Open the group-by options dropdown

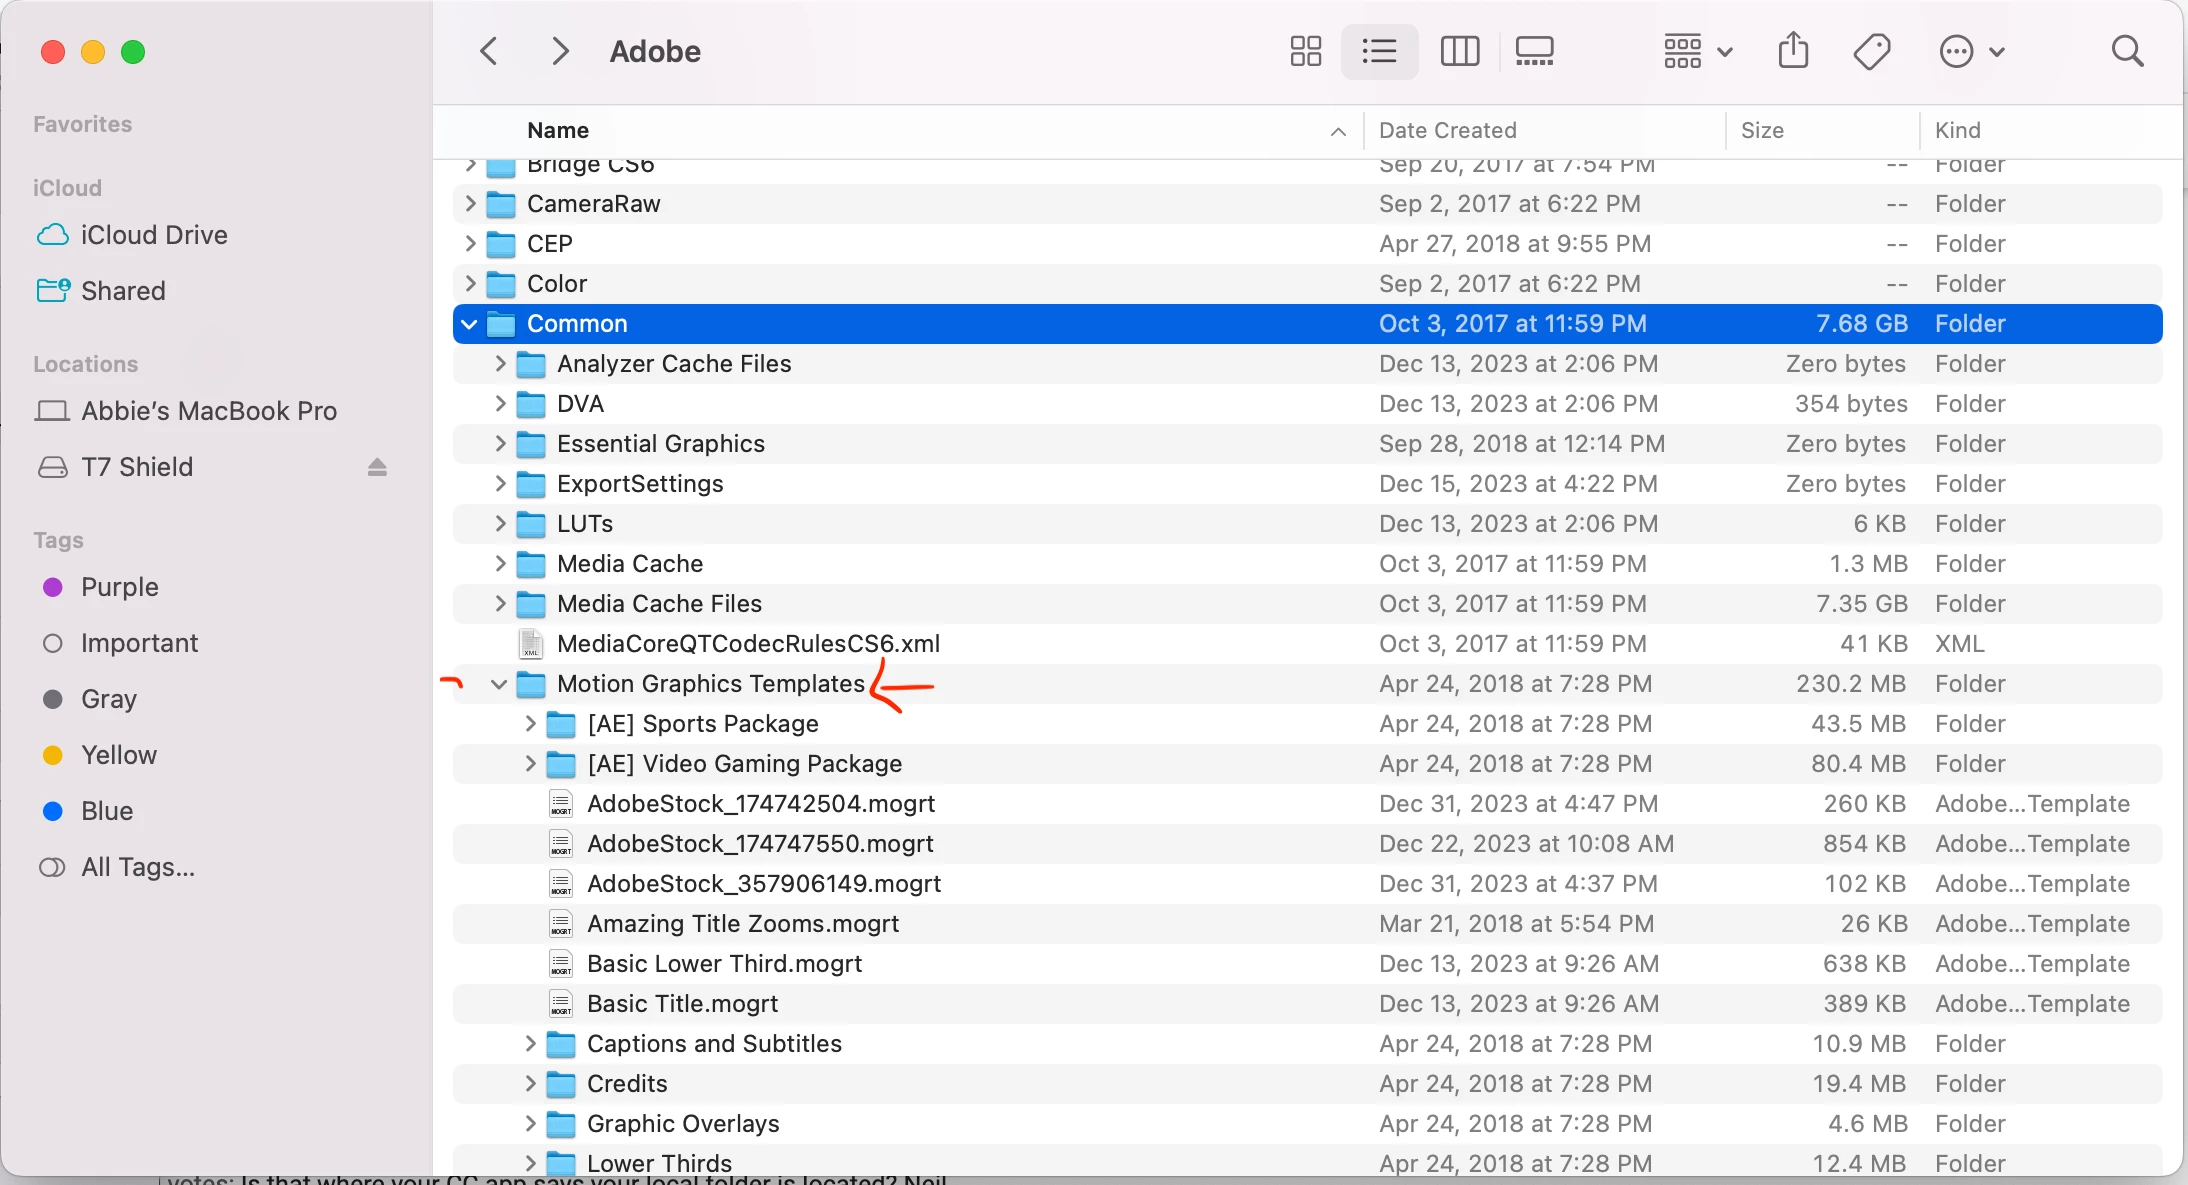coord(1697,51)
